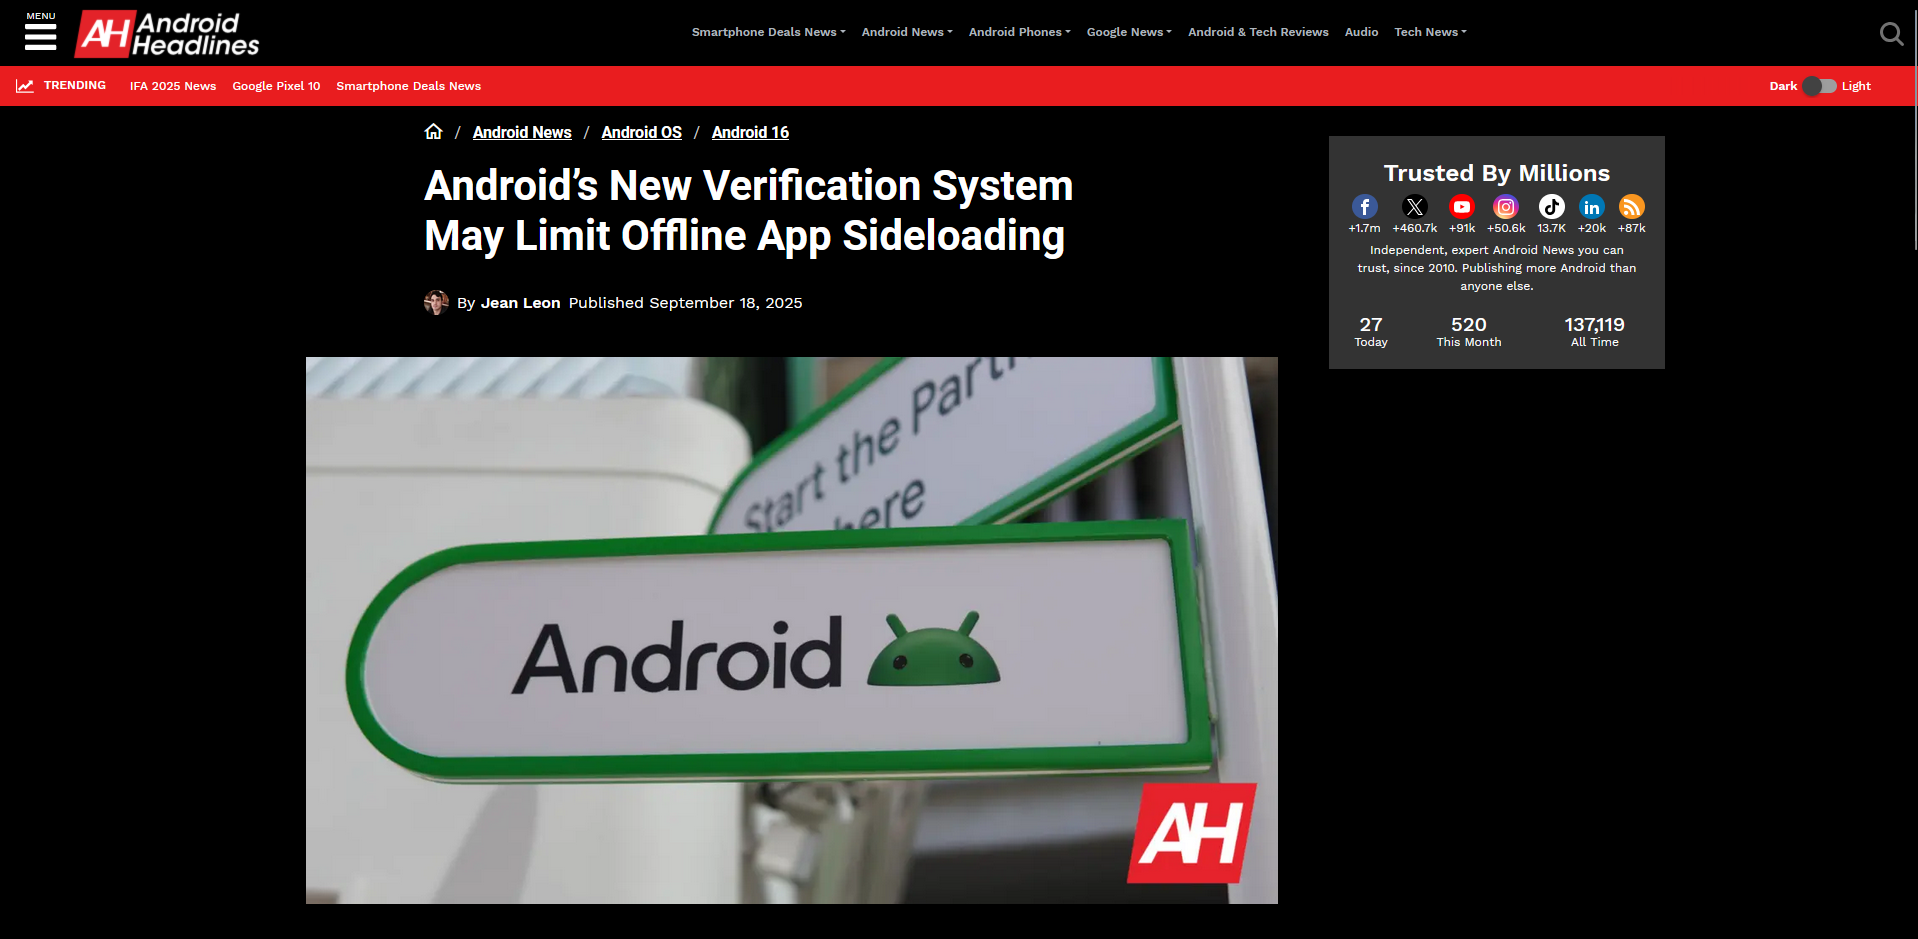
Task: Expand Smartphone Deals News dropdown
Action: tap(768, 32)
